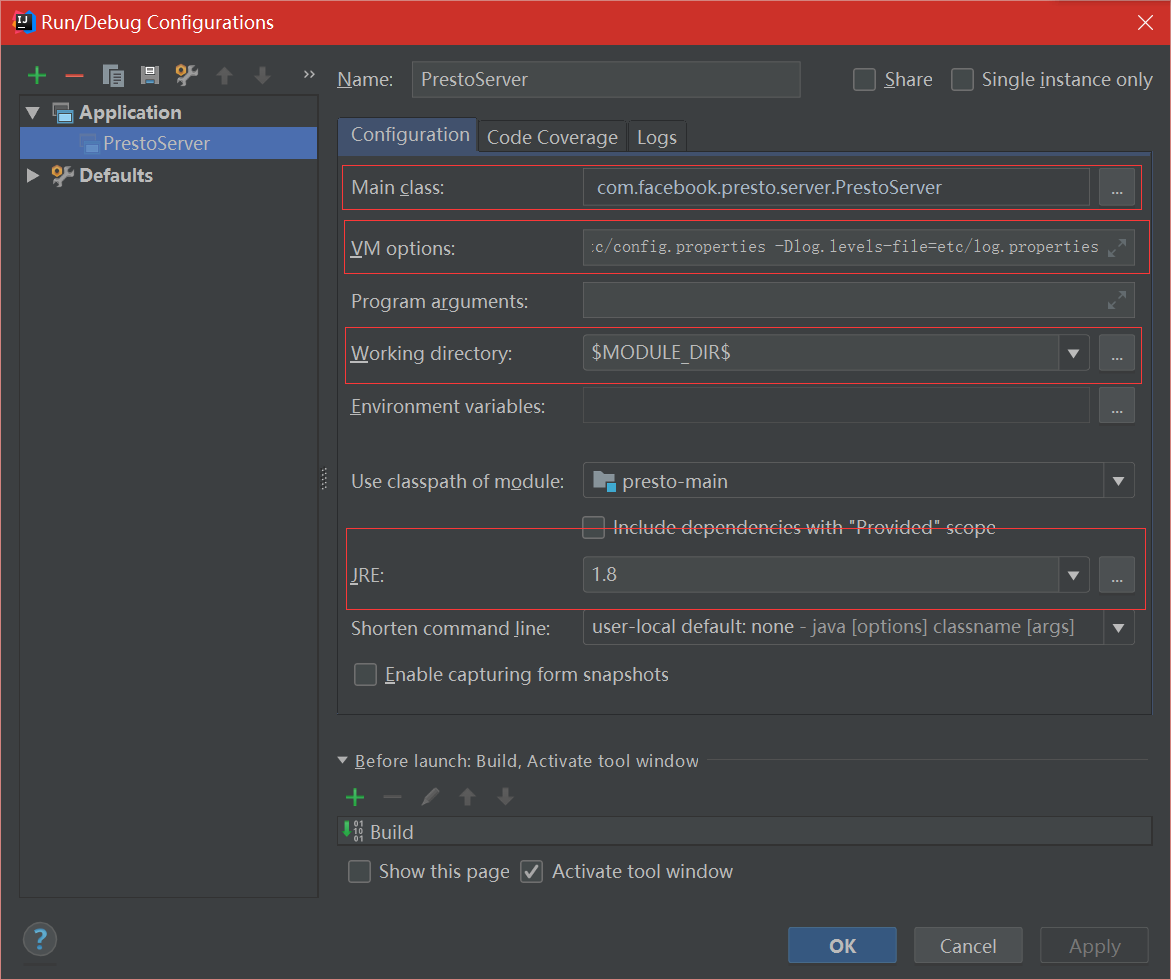
Task: Select the Build task in the Before launch list
Action: click(745, 831)
